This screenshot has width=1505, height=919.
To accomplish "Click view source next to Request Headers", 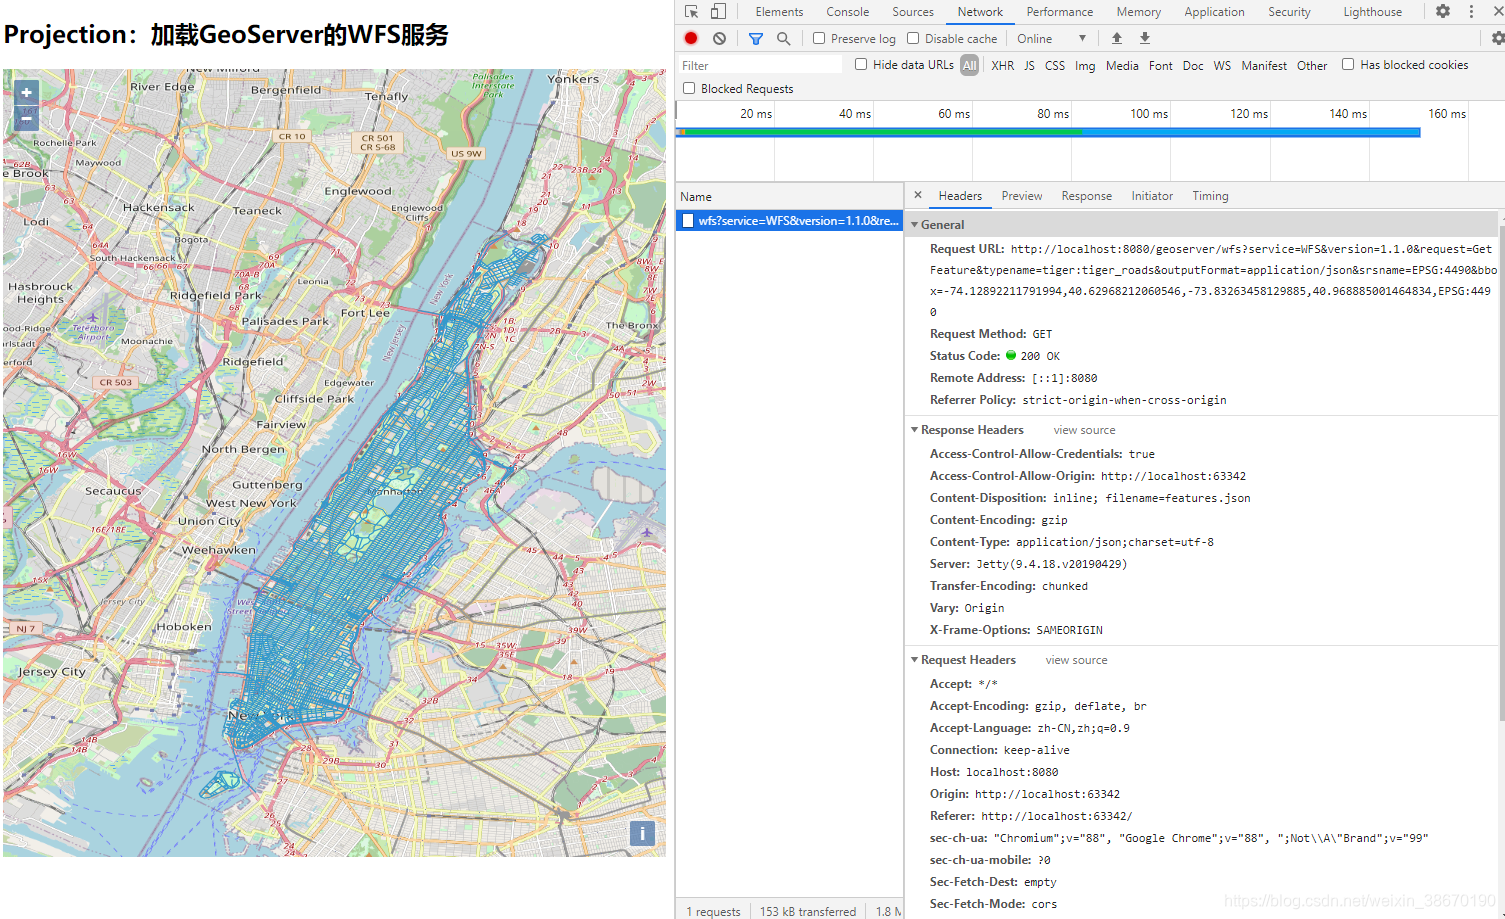I will (x=1075, y=659).
